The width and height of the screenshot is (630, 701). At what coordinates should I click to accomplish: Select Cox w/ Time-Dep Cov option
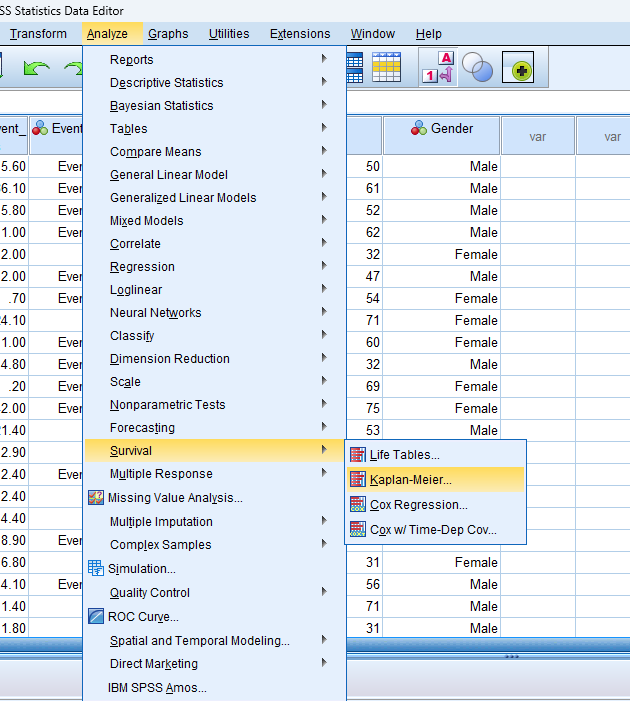[x=432, y=530]
